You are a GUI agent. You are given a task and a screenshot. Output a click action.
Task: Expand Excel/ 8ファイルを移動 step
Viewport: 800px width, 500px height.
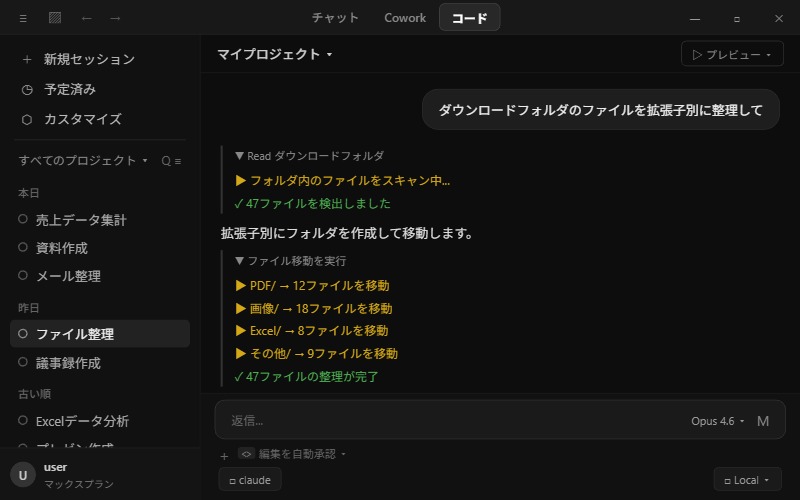[312, 331]
